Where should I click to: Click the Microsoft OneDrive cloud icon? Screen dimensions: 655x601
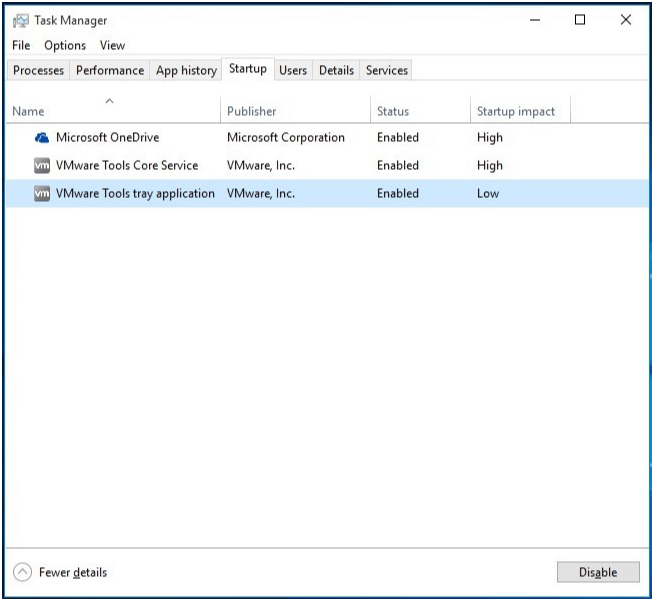(42, 137)
